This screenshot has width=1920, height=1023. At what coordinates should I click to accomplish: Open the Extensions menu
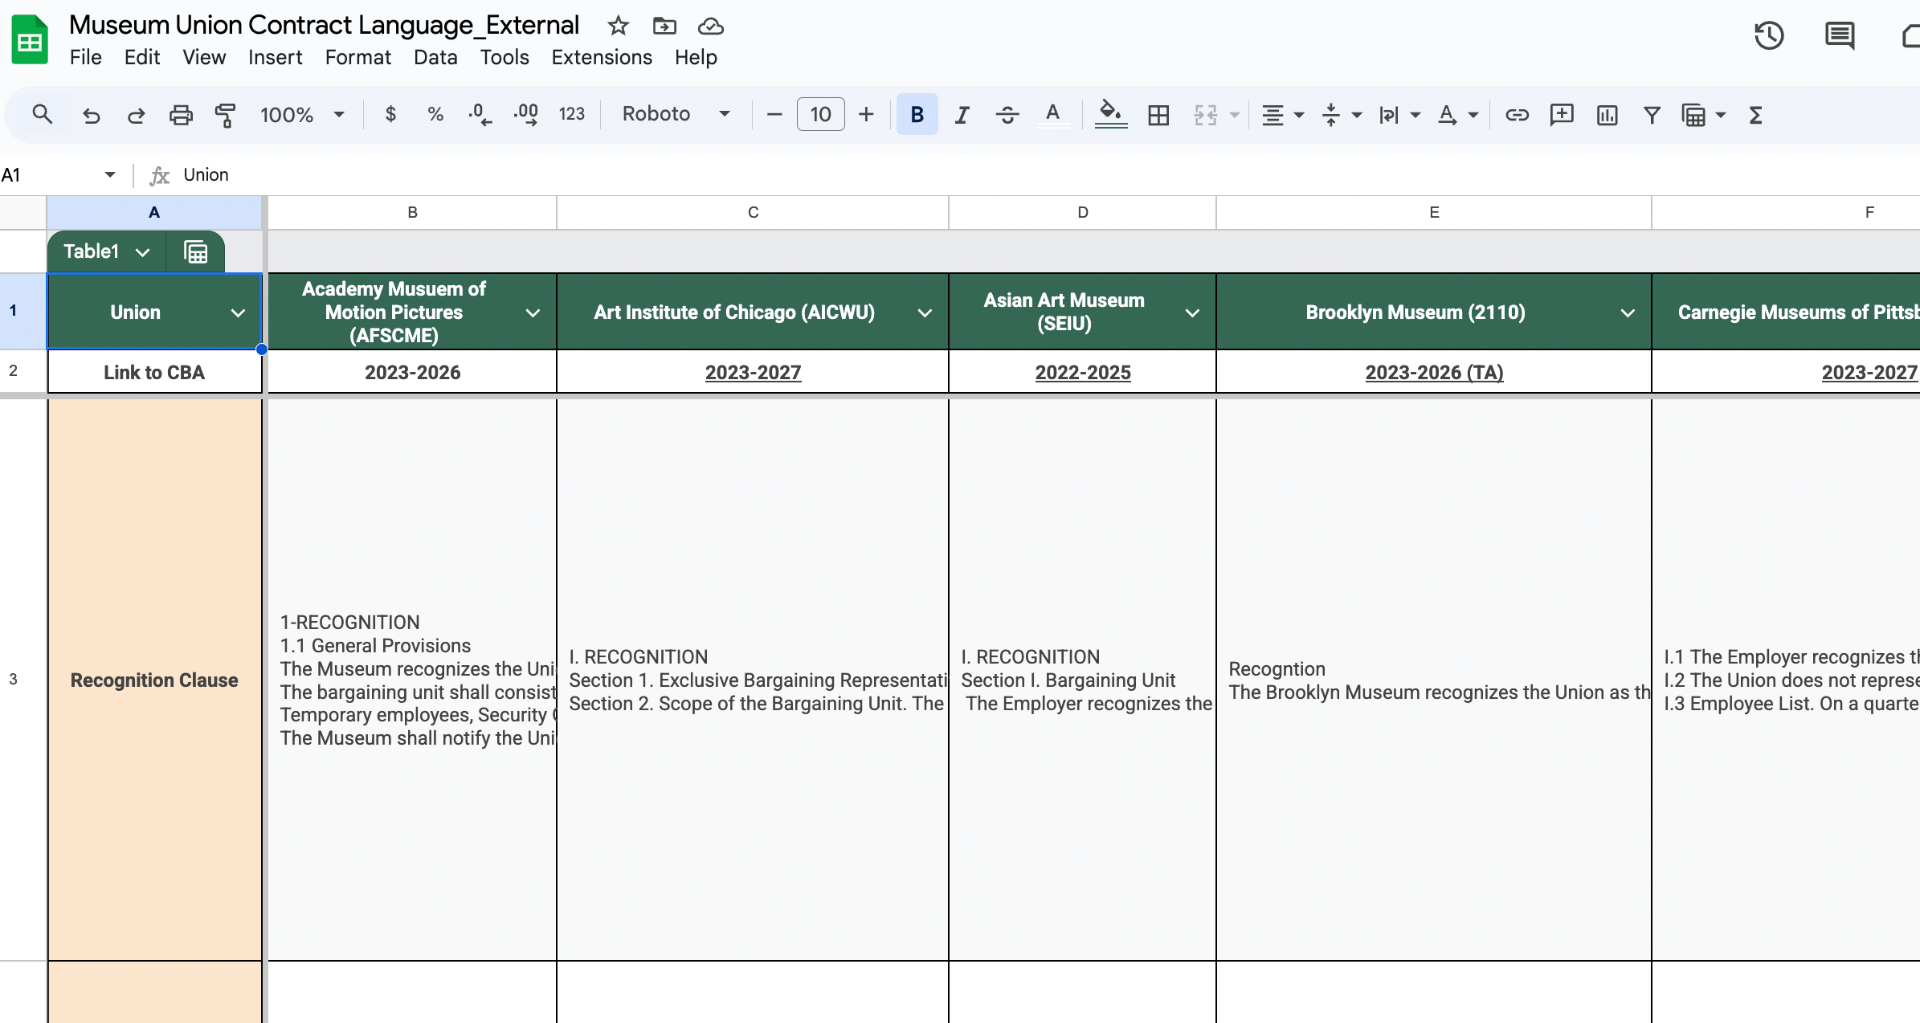click(601, 57)
